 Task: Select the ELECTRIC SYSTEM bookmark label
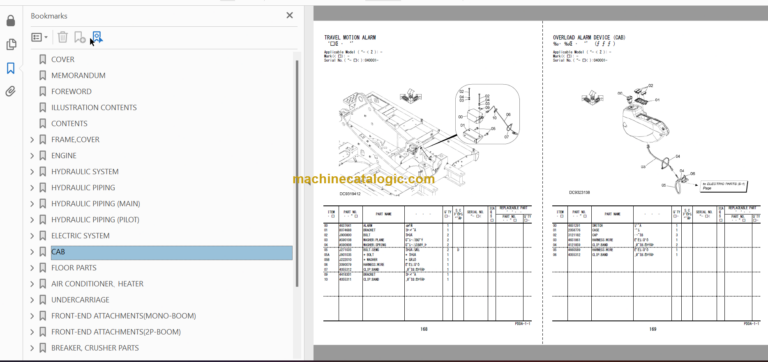pos(80,236)
